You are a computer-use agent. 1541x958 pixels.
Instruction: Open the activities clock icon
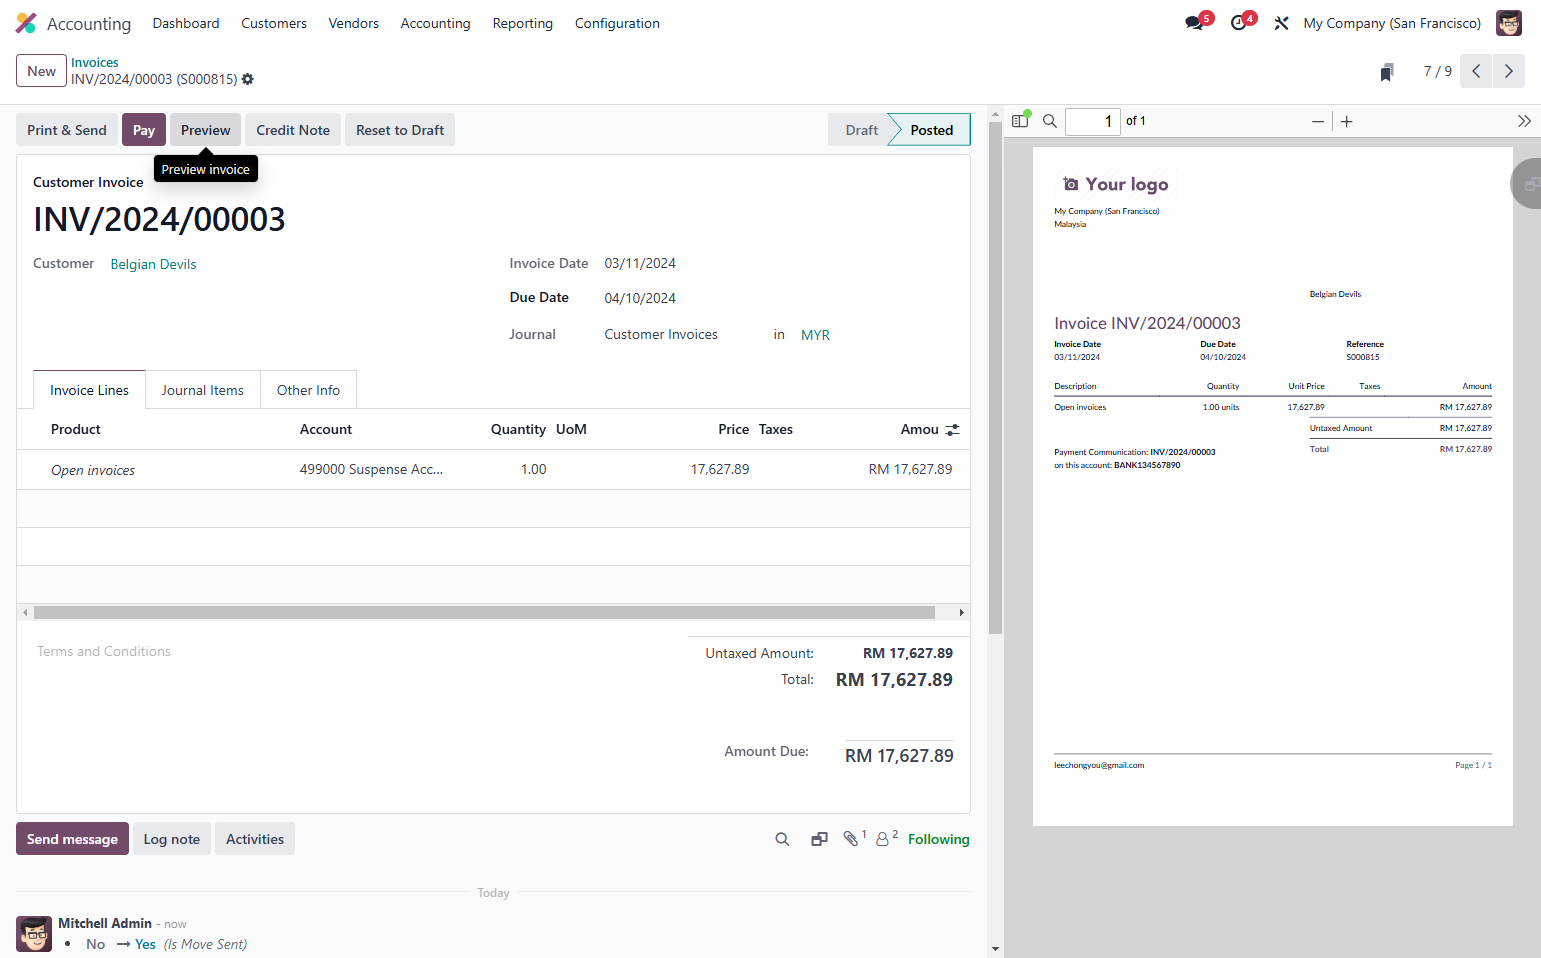pos(1239,23)
